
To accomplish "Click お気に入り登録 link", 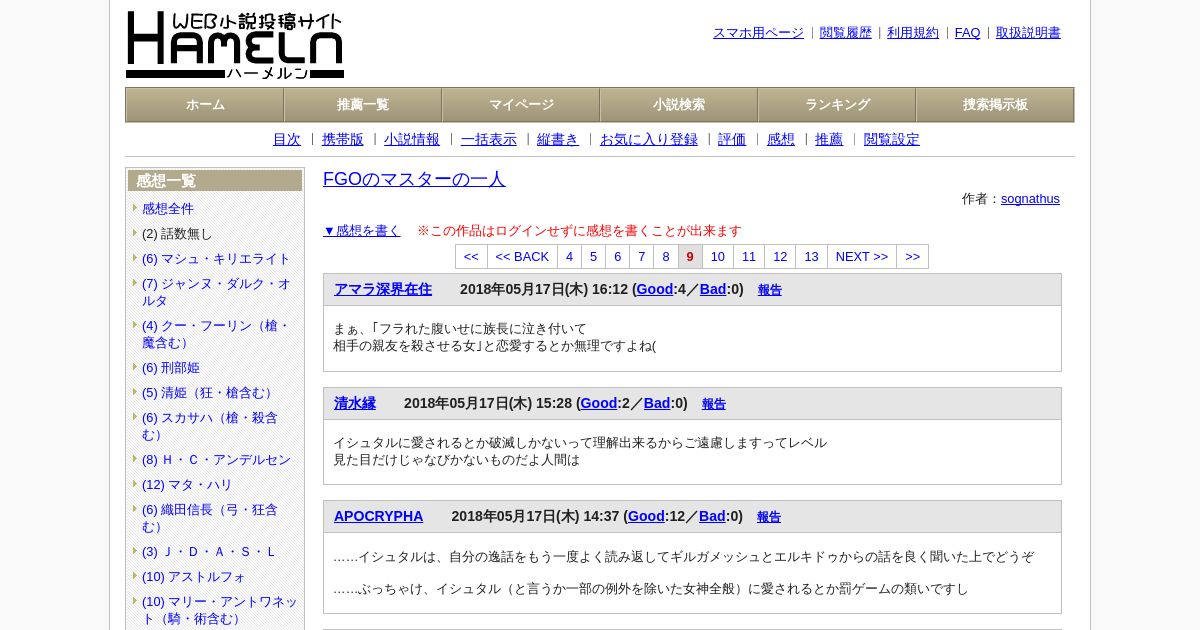I will 649,140.
